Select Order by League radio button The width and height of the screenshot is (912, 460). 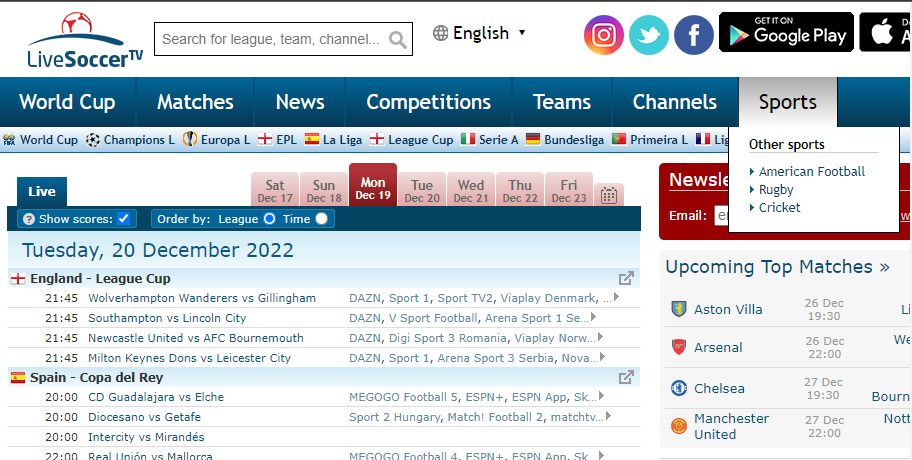click(x=269, y=219)
